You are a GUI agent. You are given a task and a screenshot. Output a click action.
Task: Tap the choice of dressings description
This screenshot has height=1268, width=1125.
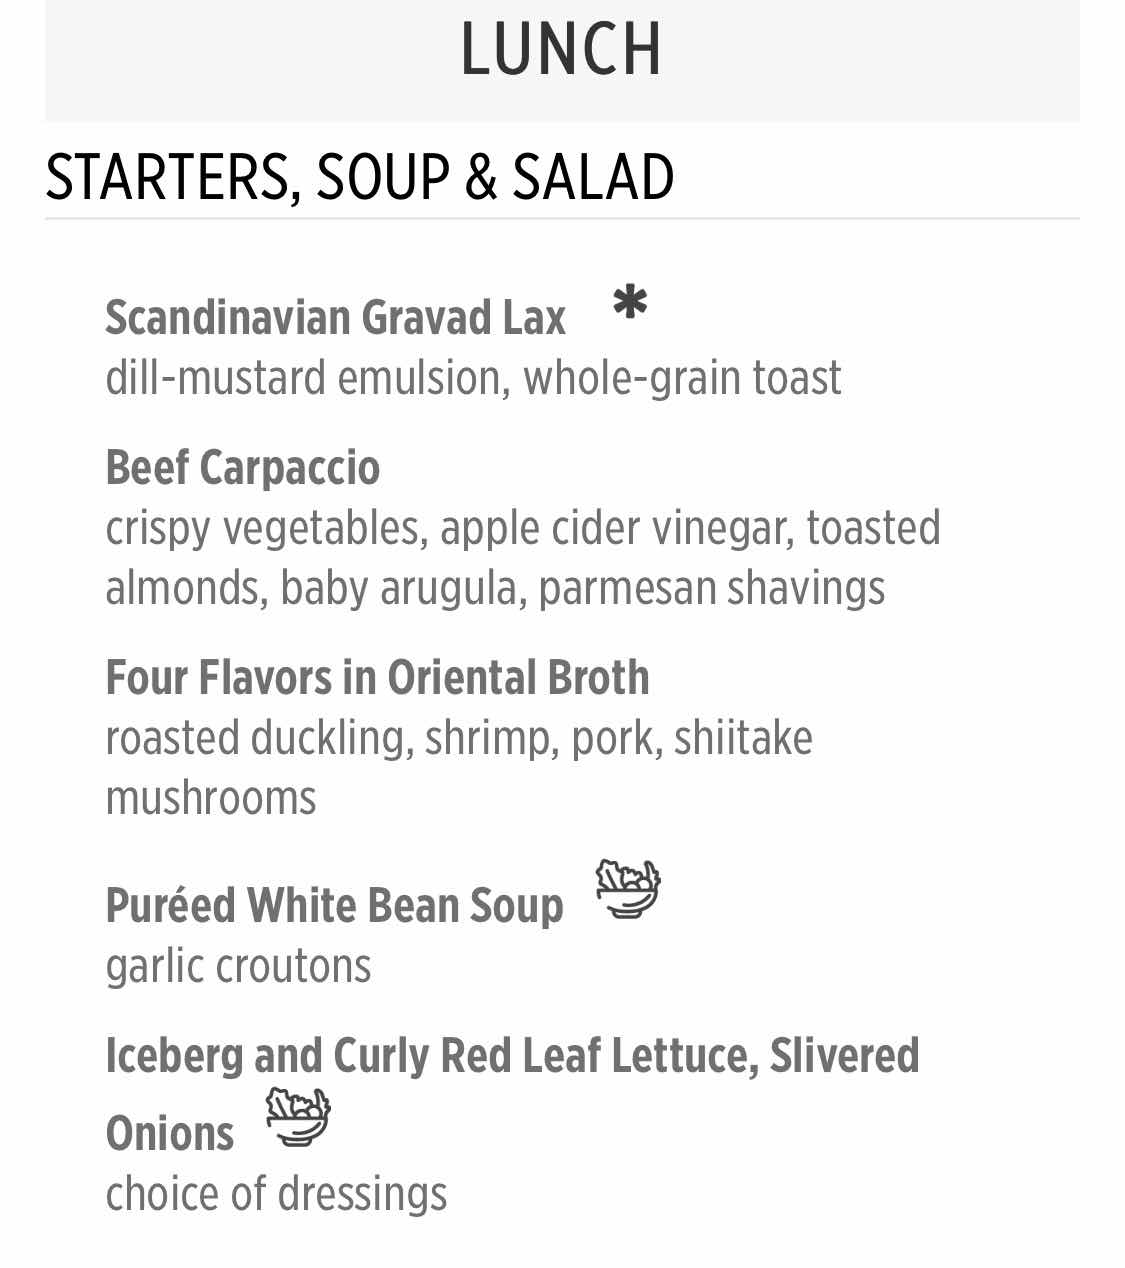(276, 1194)
